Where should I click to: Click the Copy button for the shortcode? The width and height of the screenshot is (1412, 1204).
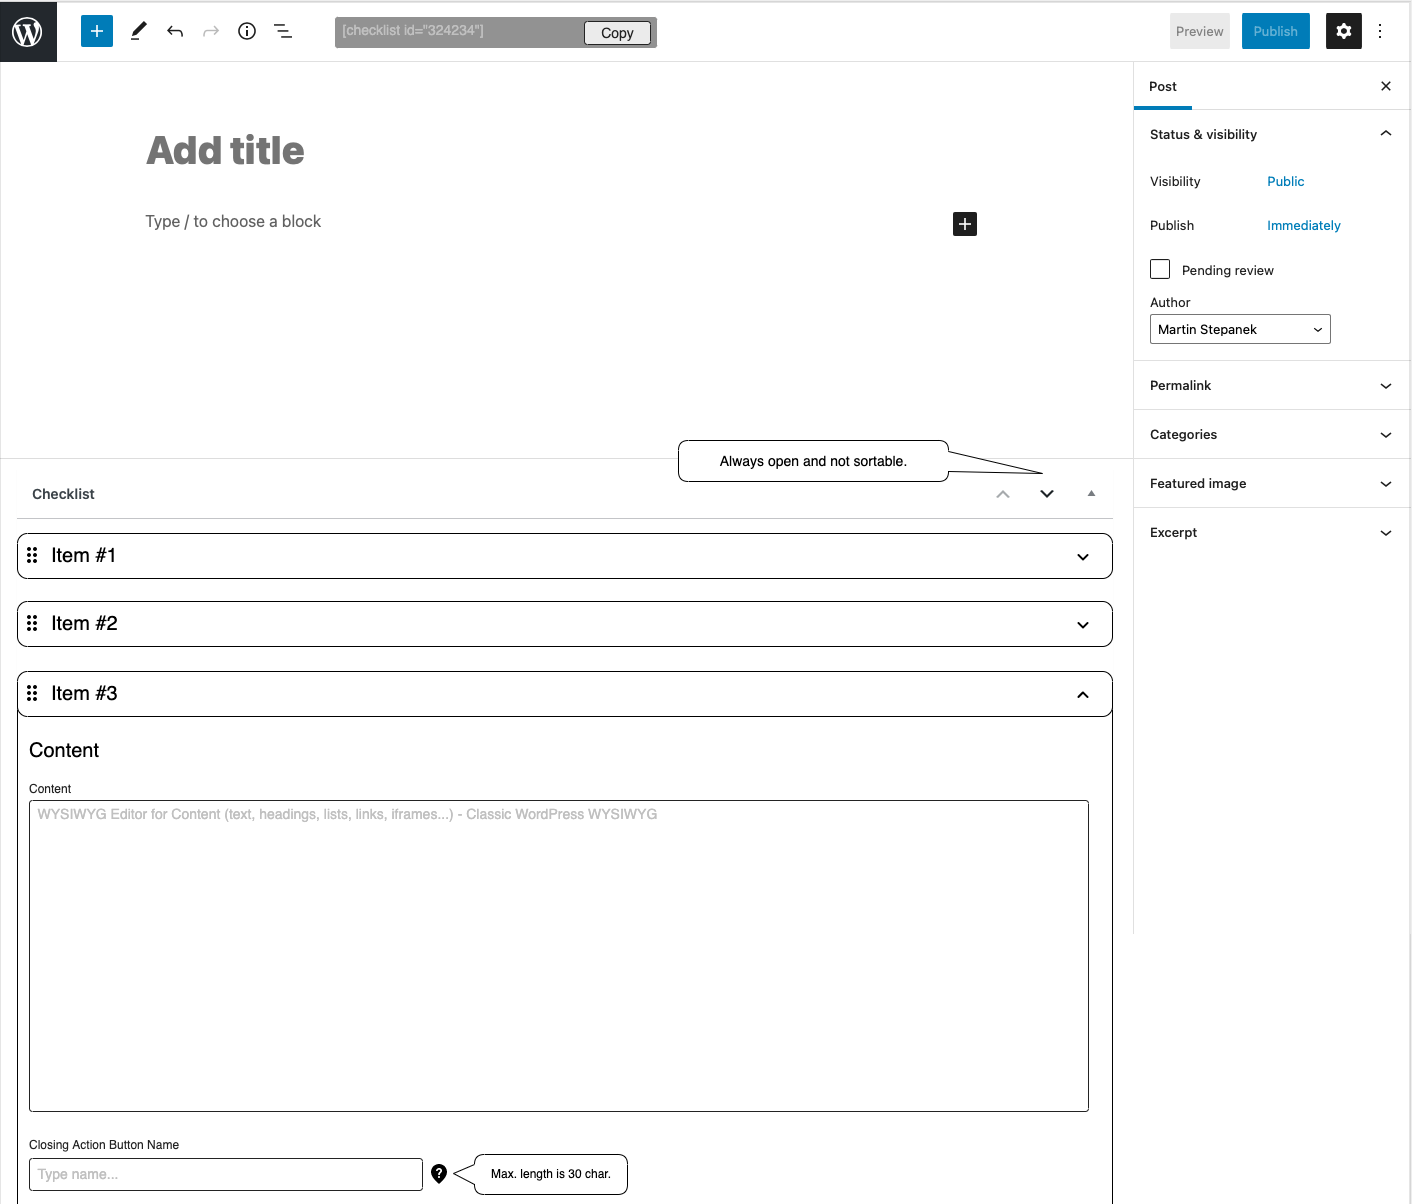616,32
